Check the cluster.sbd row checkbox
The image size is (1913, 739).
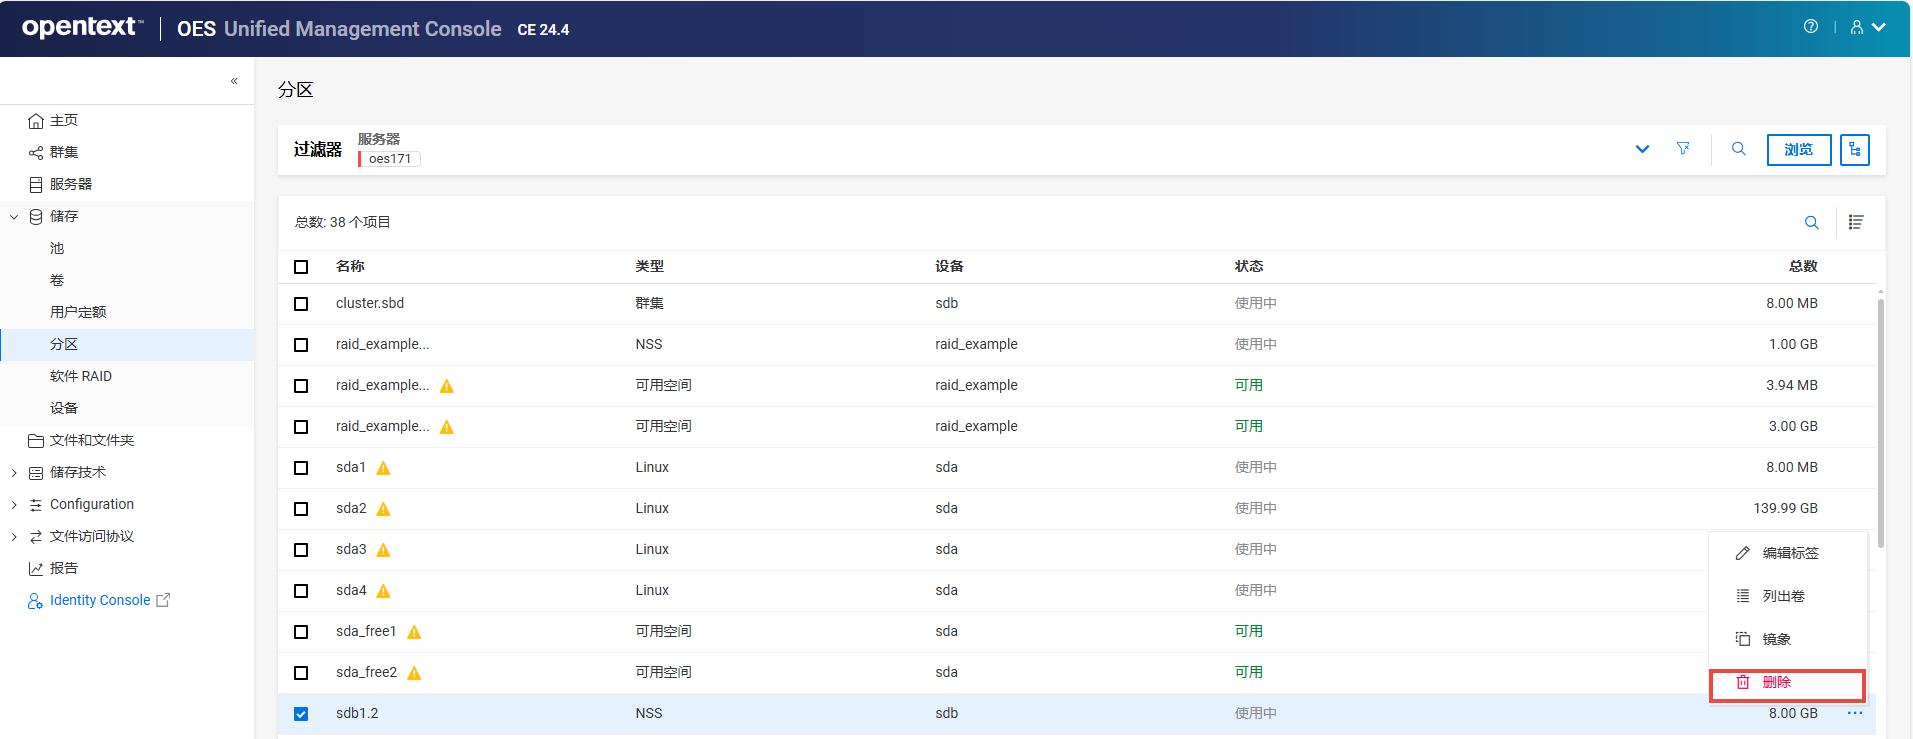tap(301, 304)
